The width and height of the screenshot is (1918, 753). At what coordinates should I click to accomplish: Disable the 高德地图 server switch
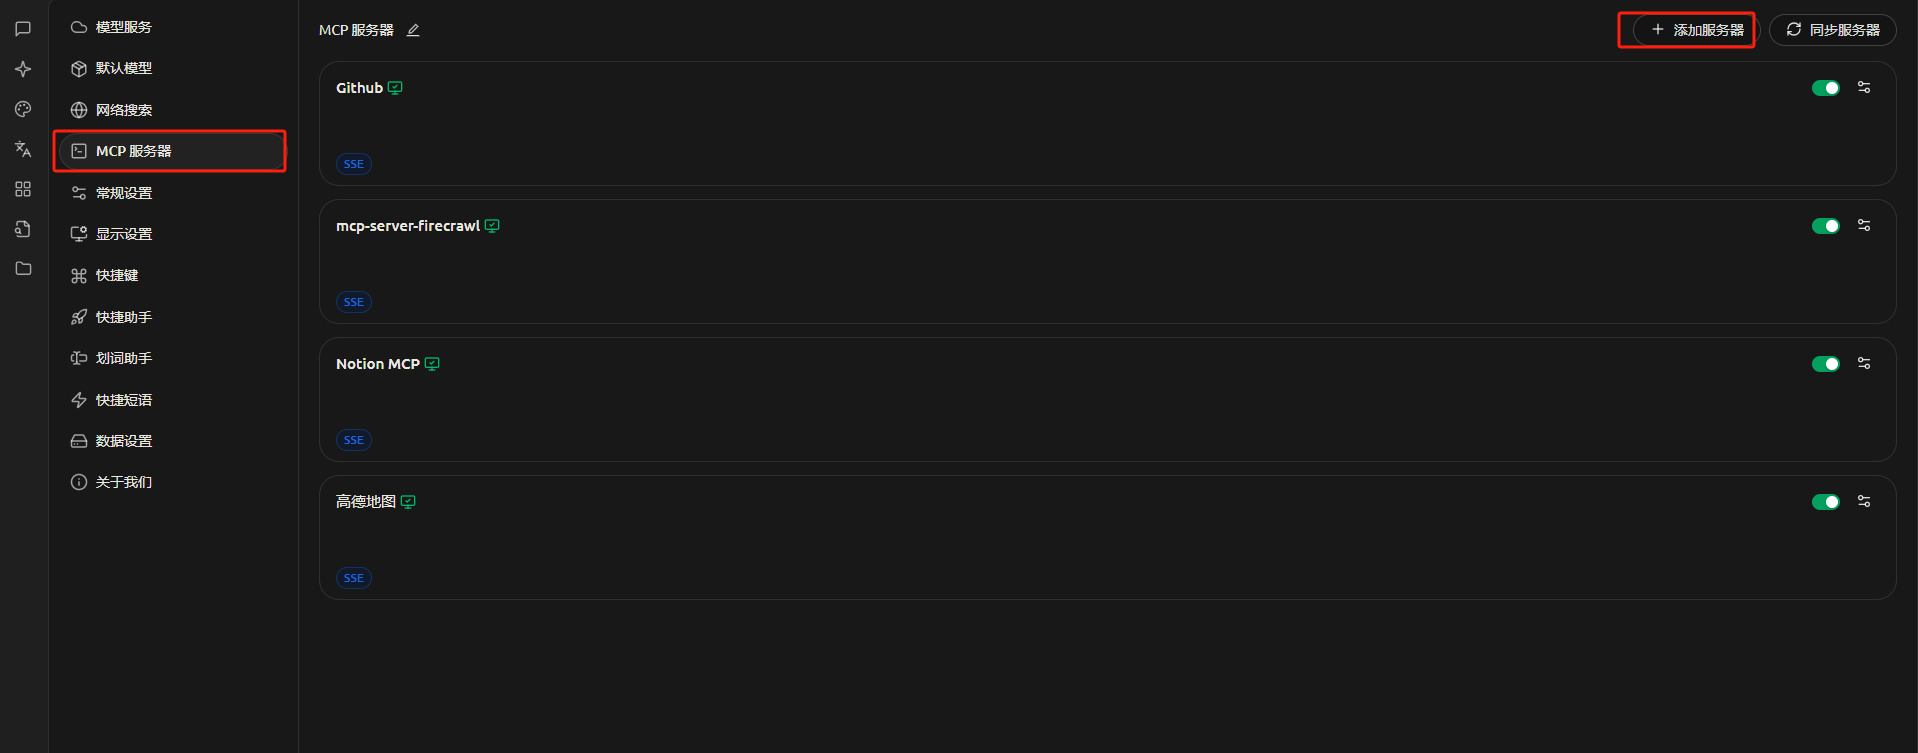[1825, 502]
